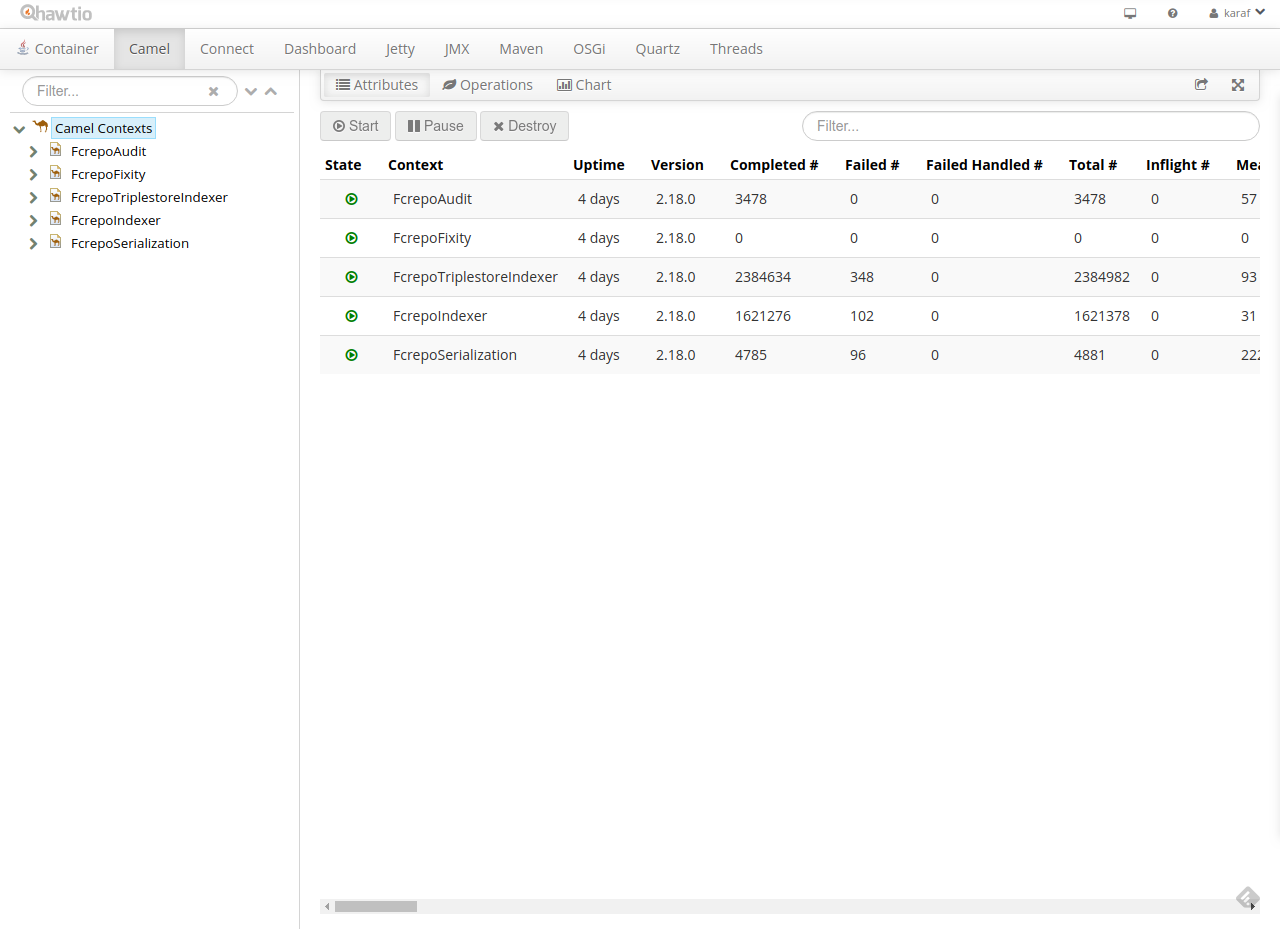Click the FcrepoSerialization context icon in tree

click(56, 242)
